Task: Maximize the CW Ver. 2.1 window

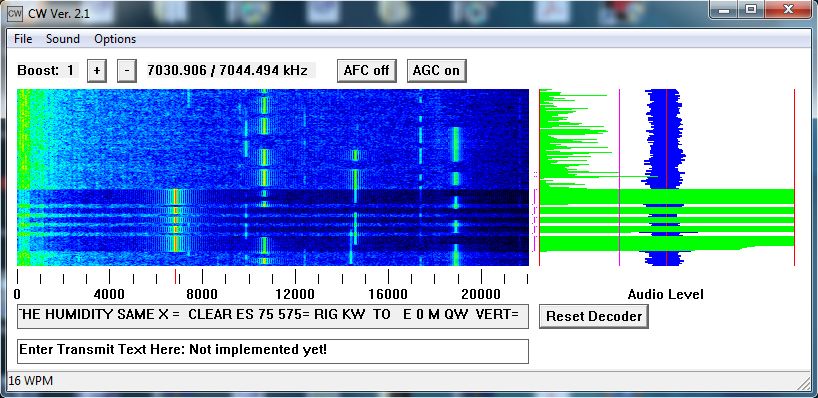Action: coord(751,9)
